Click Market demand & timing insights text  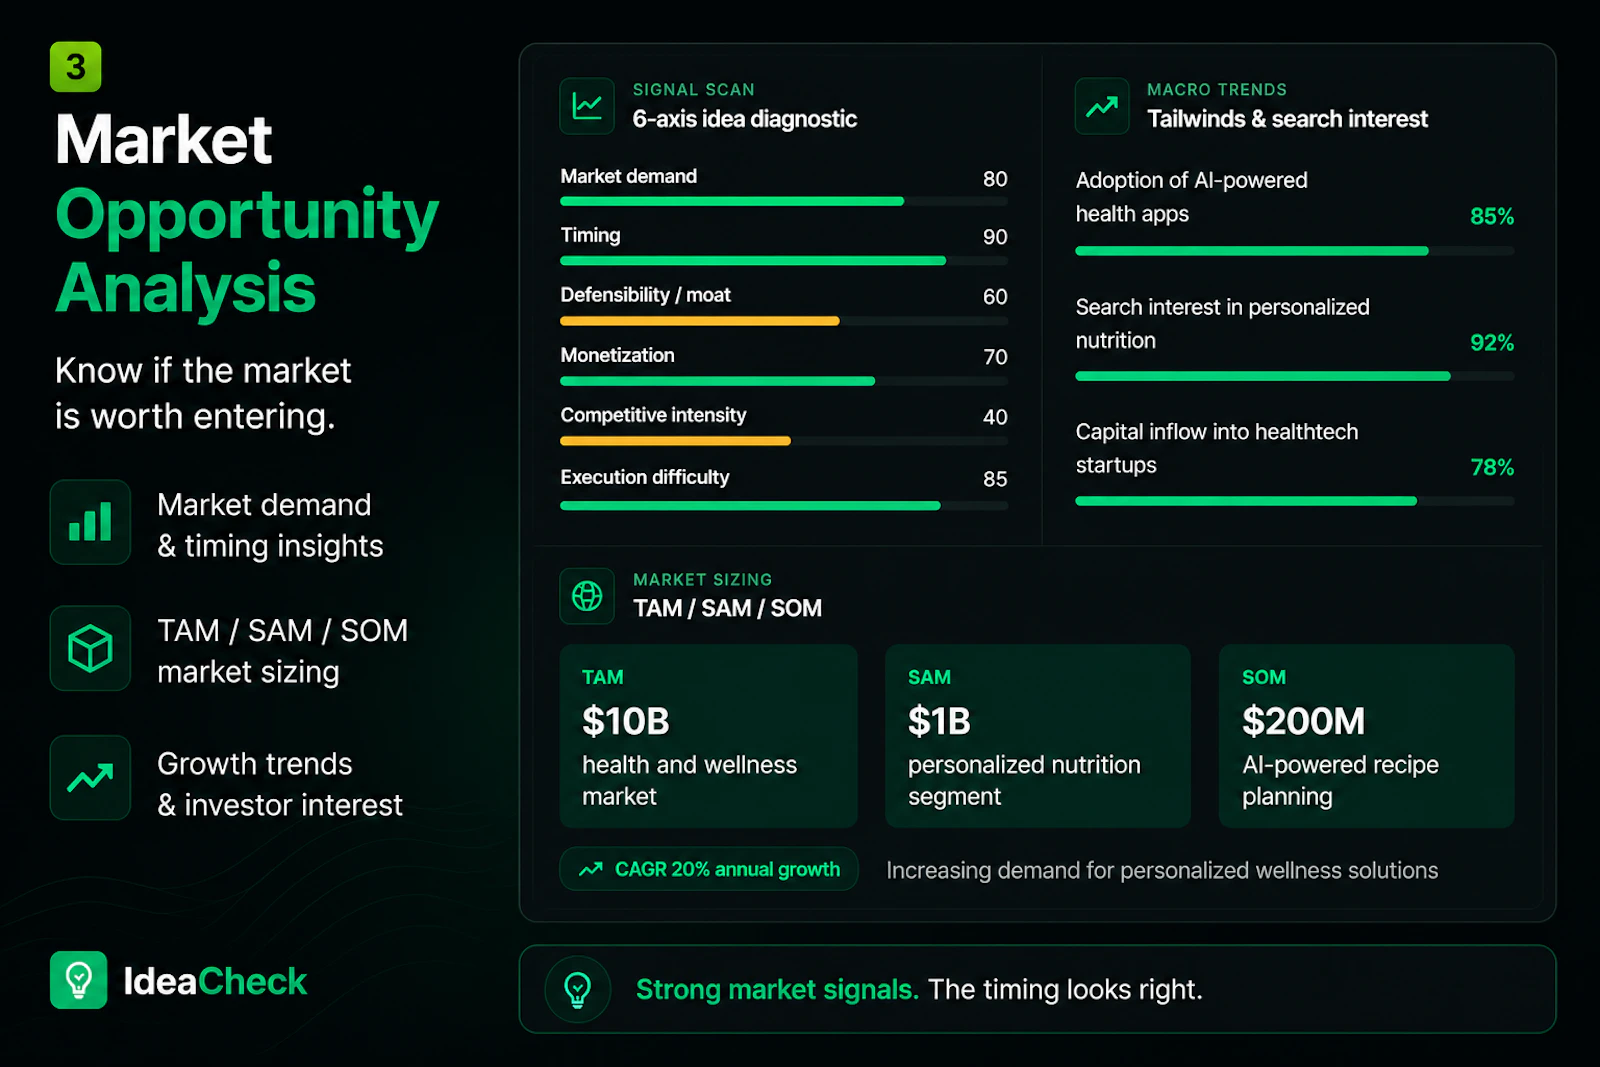click(270, 525)
